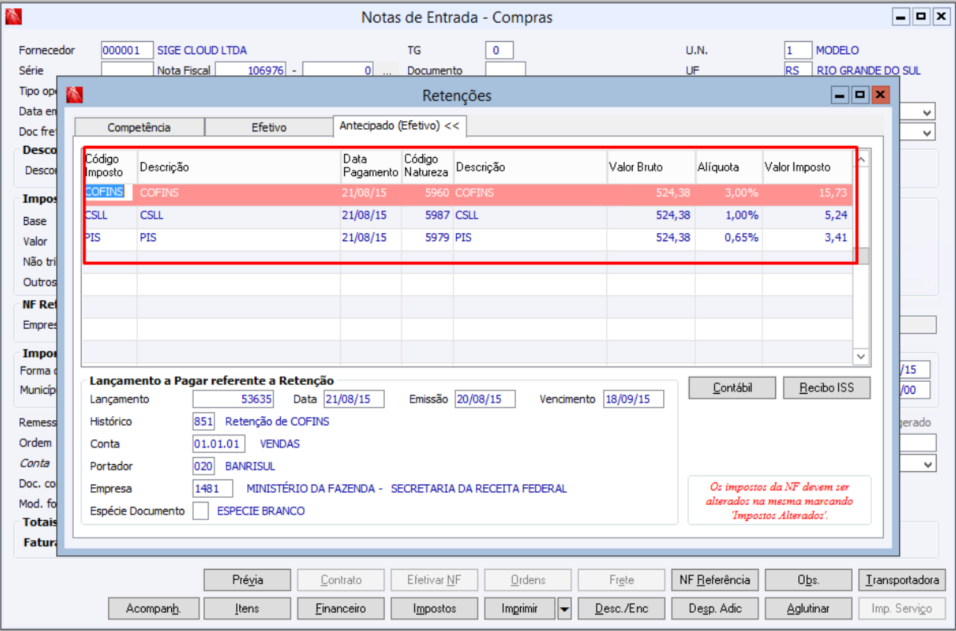
Task: Open the Imprimir dropdown arrow
Action: (x=564, y=608)
